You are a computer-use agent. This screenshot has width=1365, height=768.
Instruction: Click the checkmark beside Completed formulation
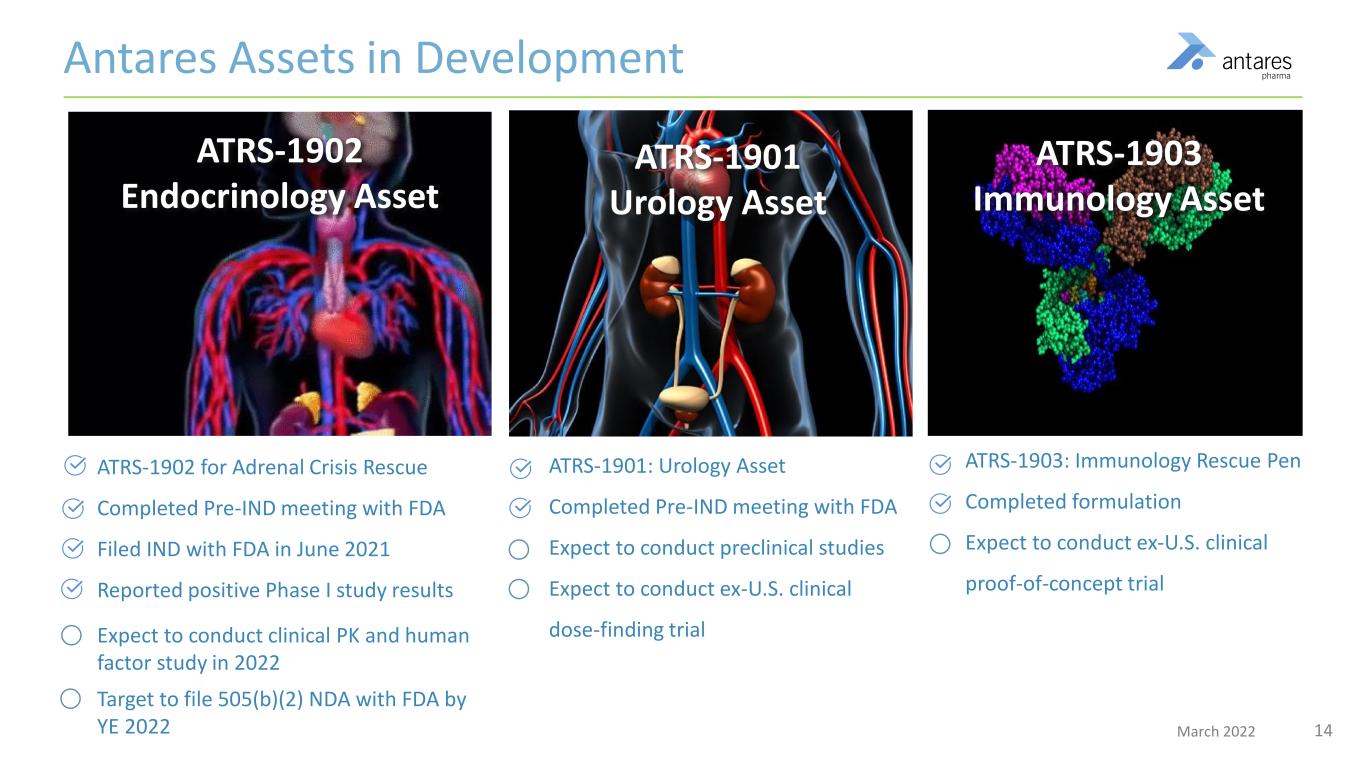[x=938, y=501]
